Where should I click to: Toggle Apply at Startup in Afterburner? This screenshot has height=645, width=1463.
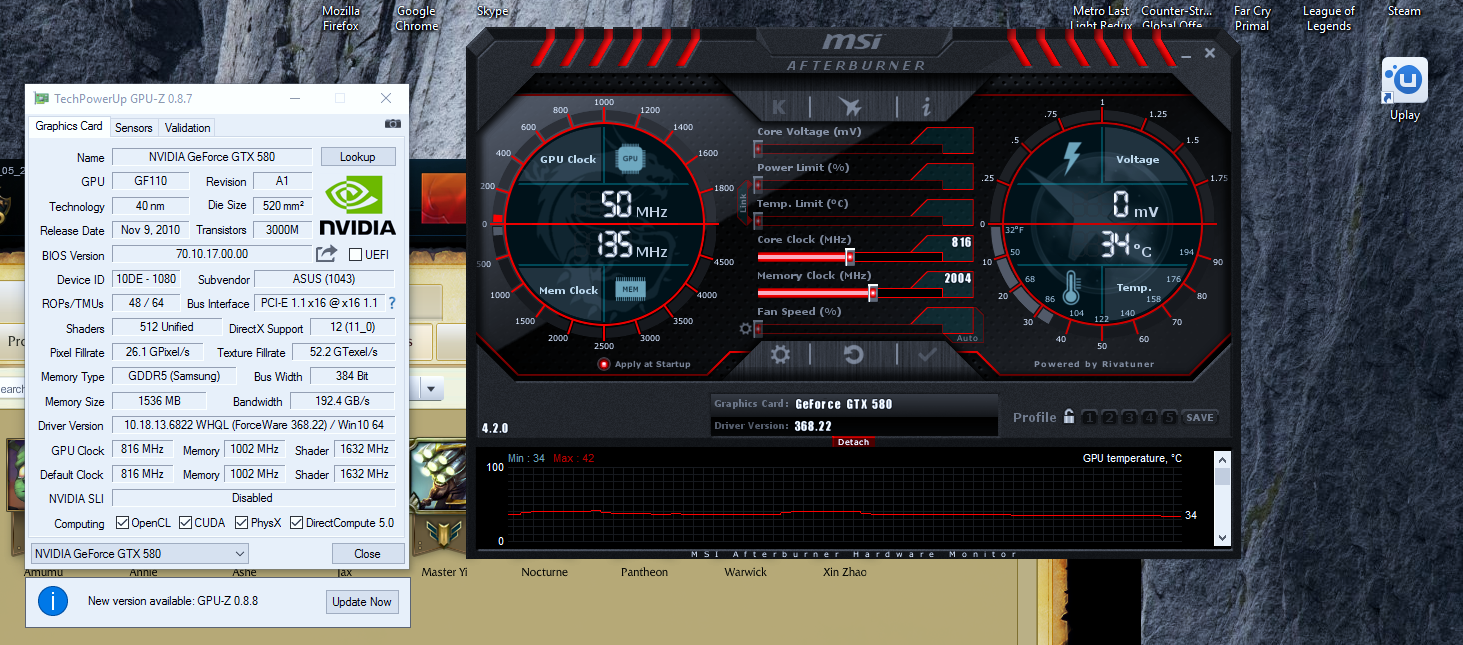click(x=604, y=364)
